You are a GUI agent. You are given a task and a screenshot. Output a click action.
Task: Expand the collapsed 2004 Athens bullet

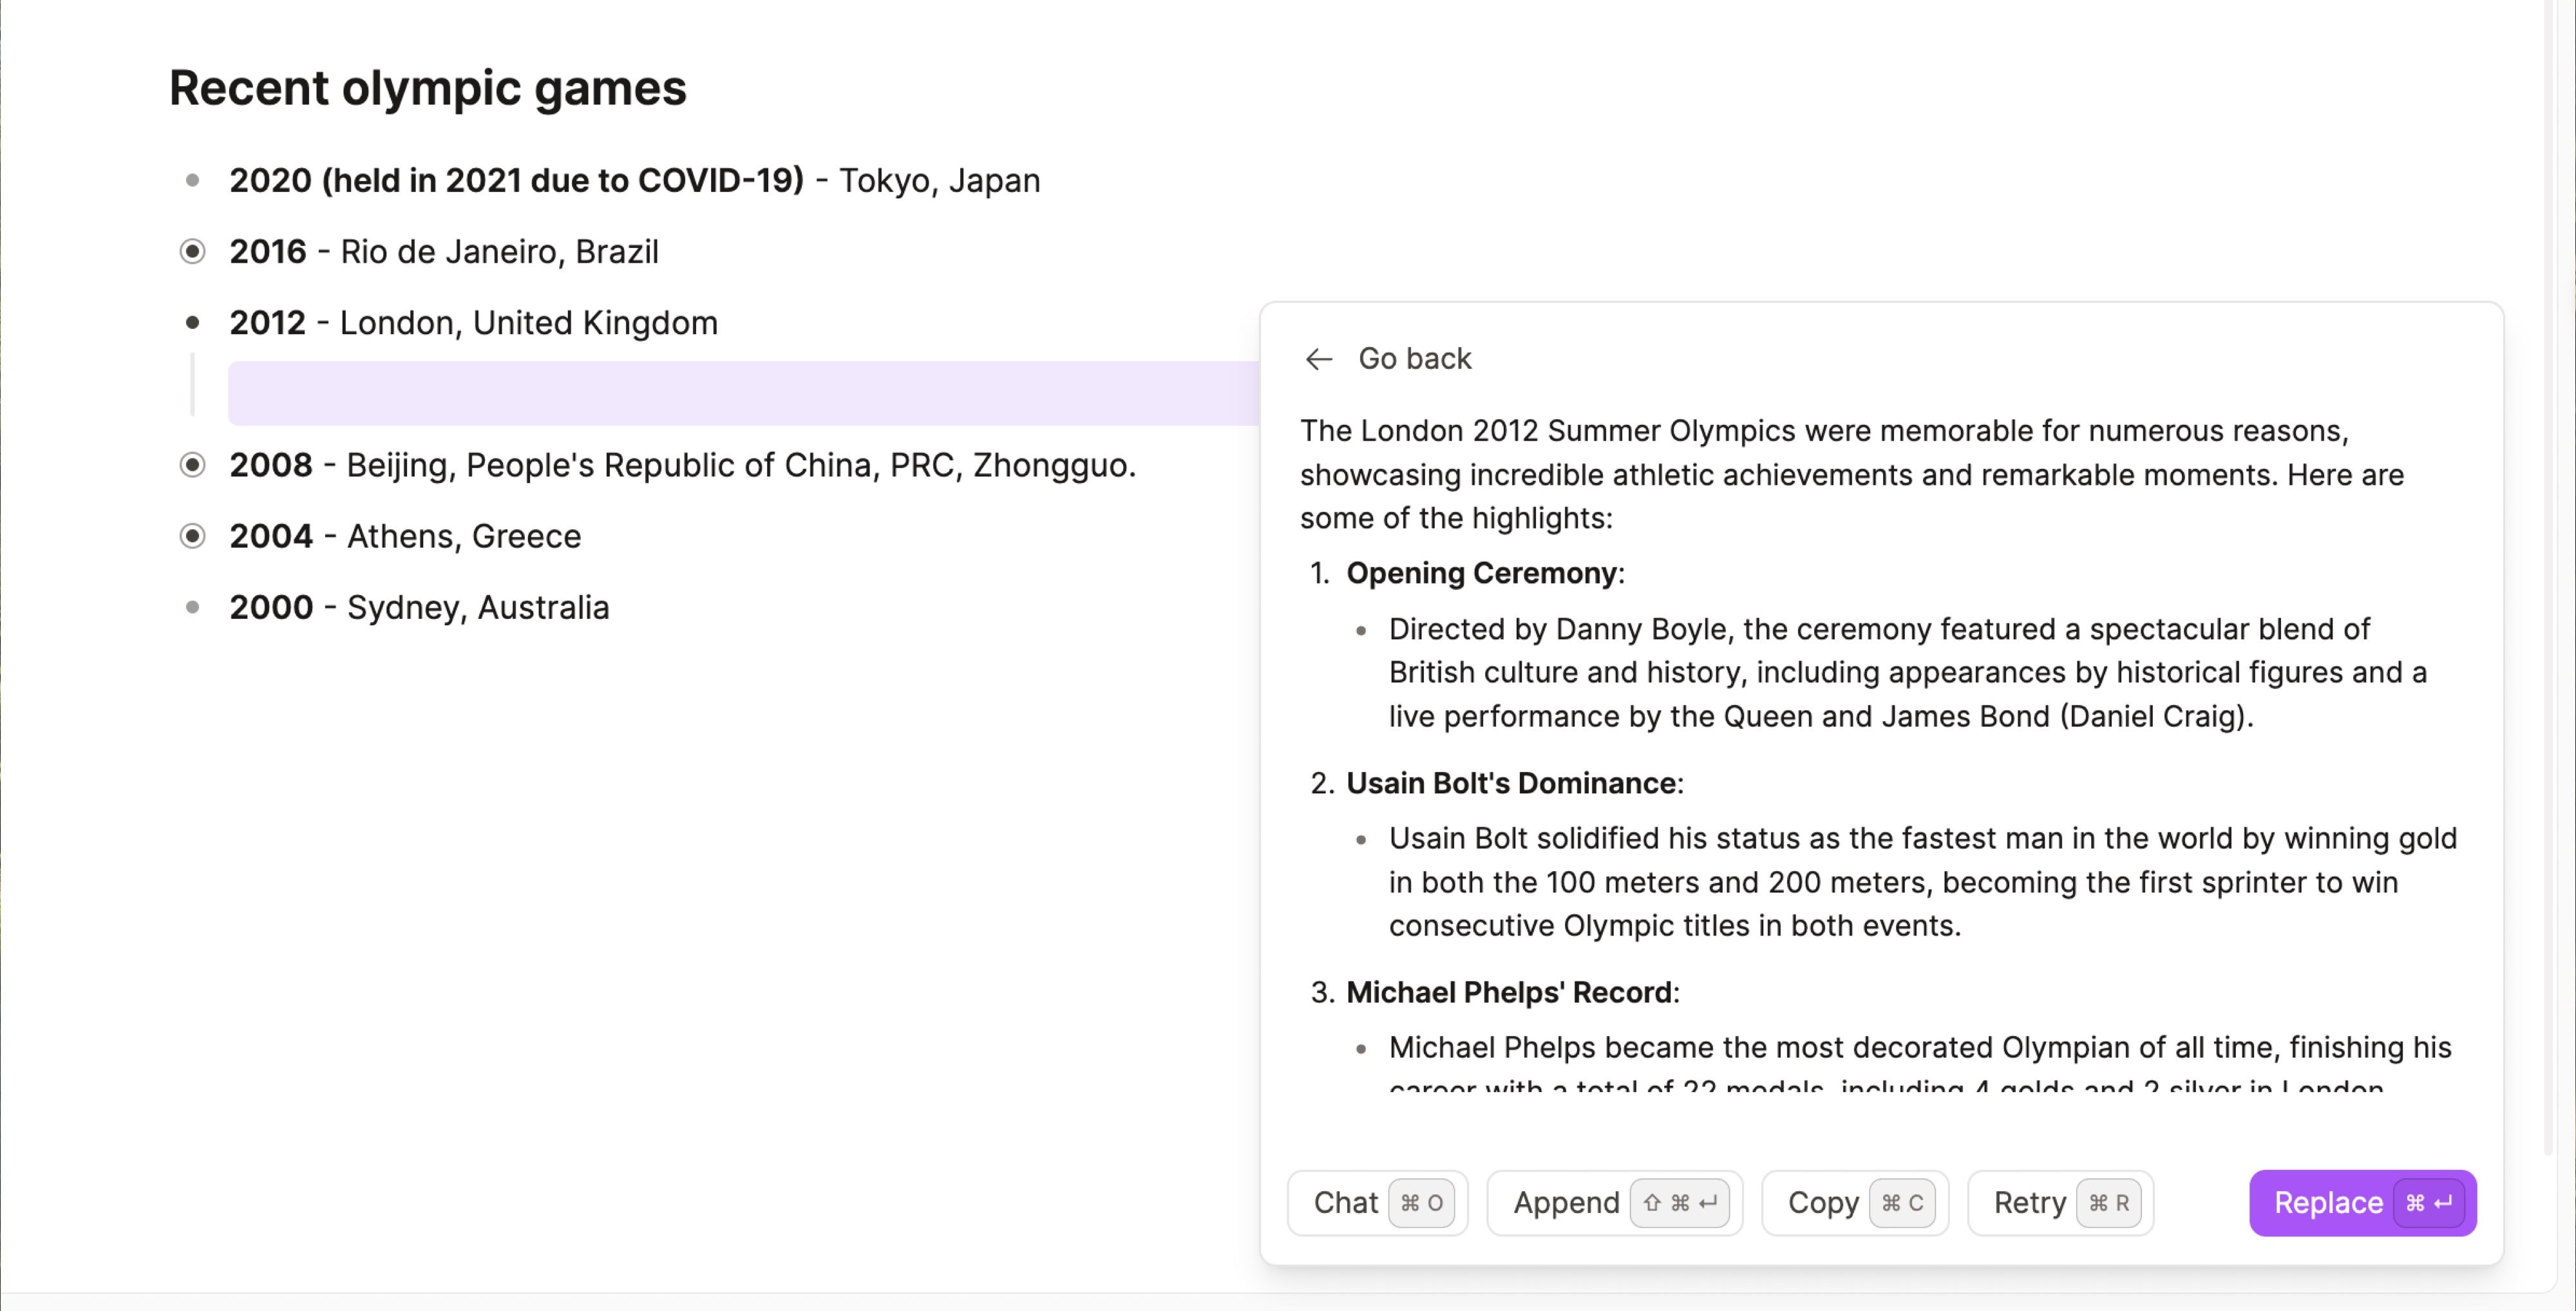[x=192, y=536]
